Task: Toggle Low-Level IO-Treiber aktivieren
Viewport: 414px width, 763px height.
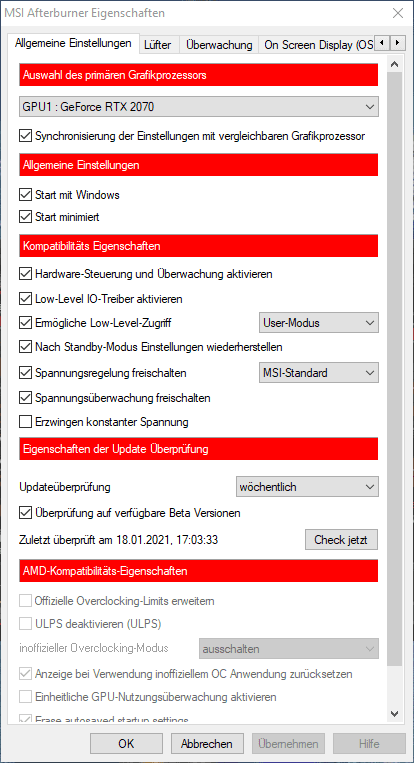Action: (x=25, y=298)
